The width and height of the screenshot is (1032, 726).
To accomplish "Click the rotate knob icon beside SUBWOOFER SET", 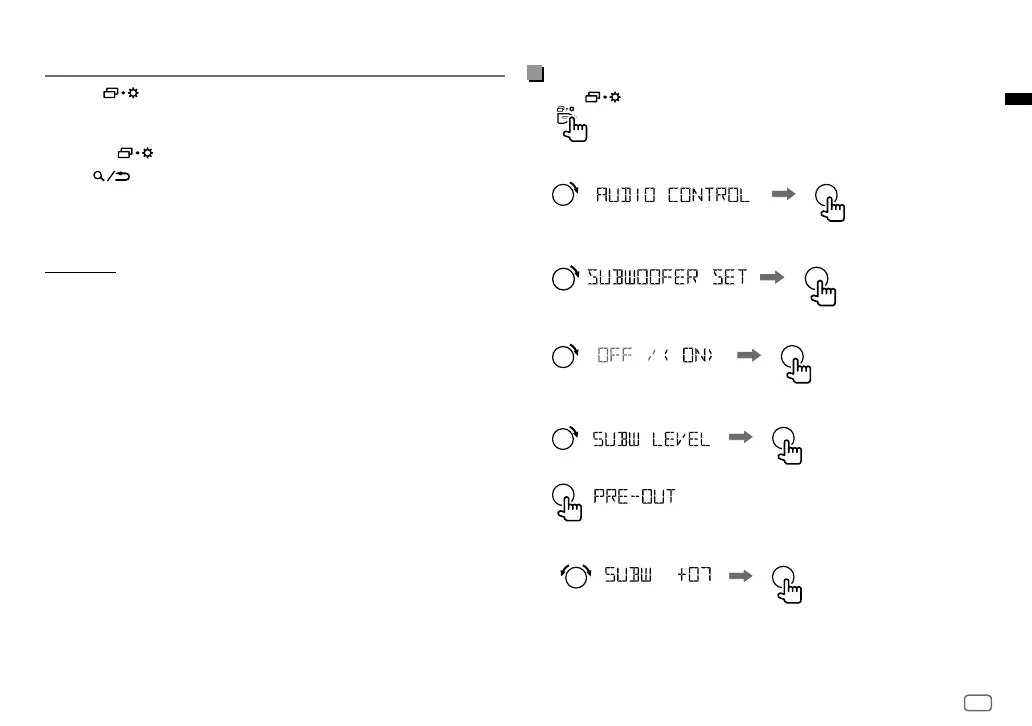I will click(565, 278).
